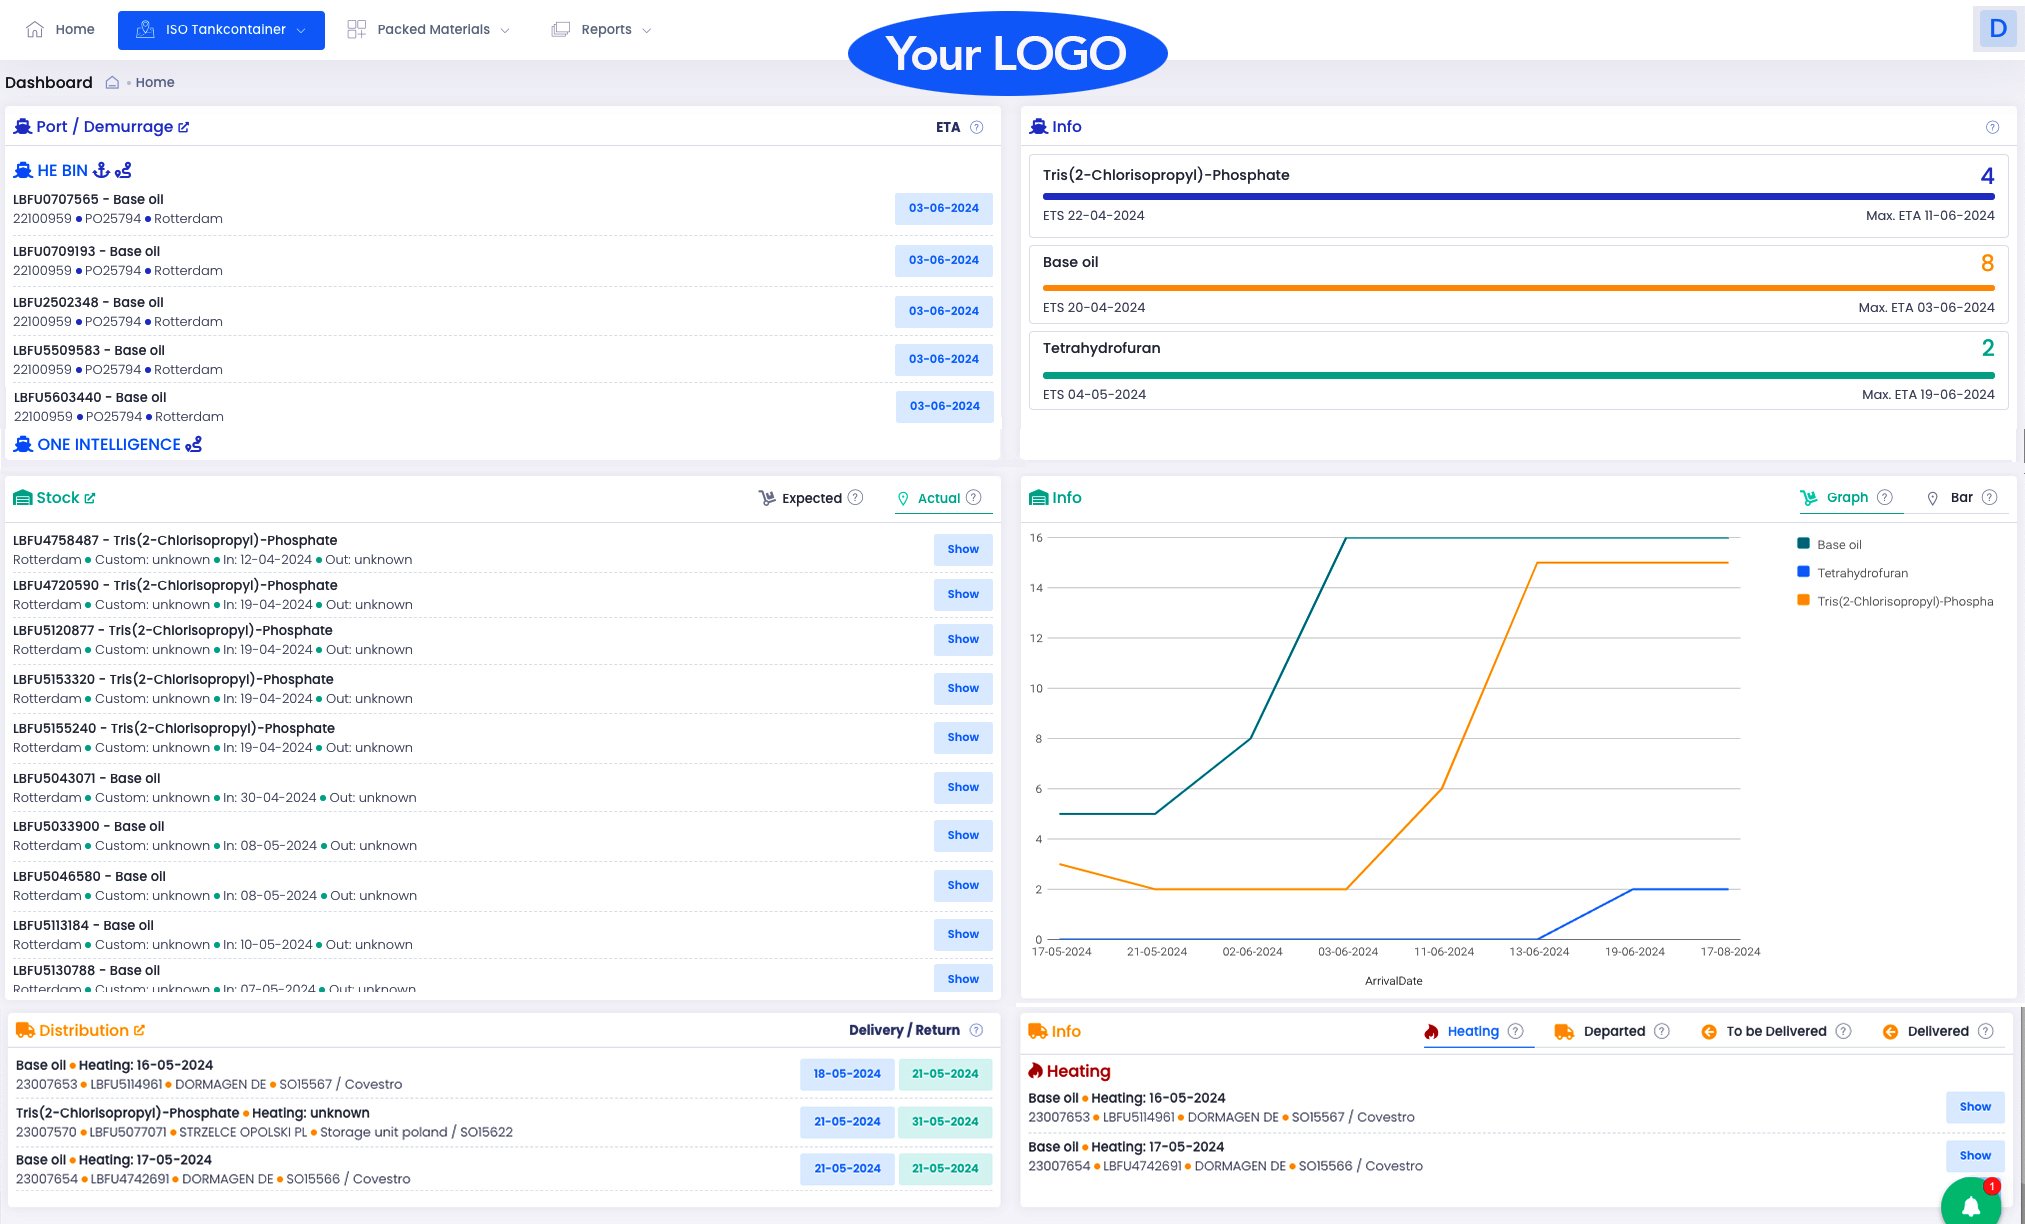Switch stock view to Expected

pyautogui.click(x=811, y=498)
